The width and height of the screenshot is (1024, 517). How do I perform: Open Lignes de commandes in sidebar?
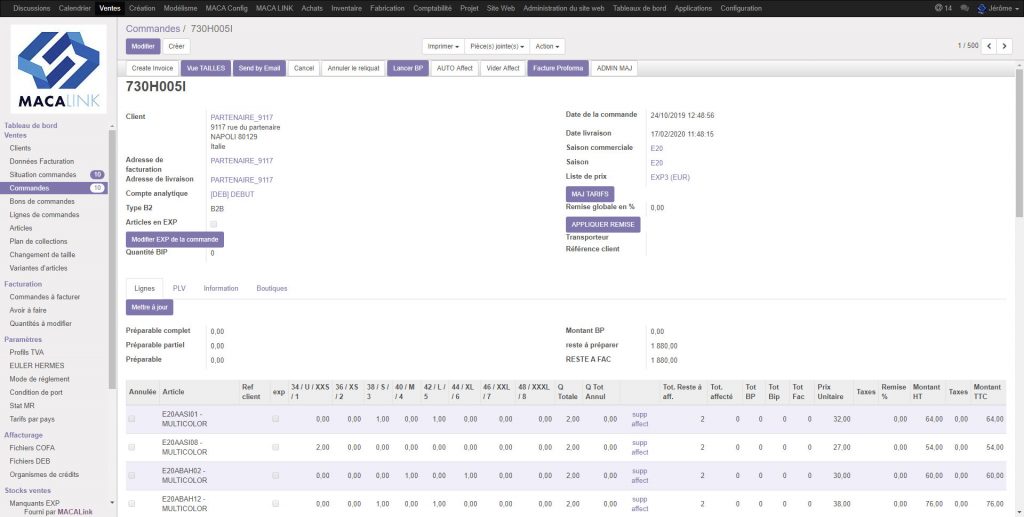[44, 214]
